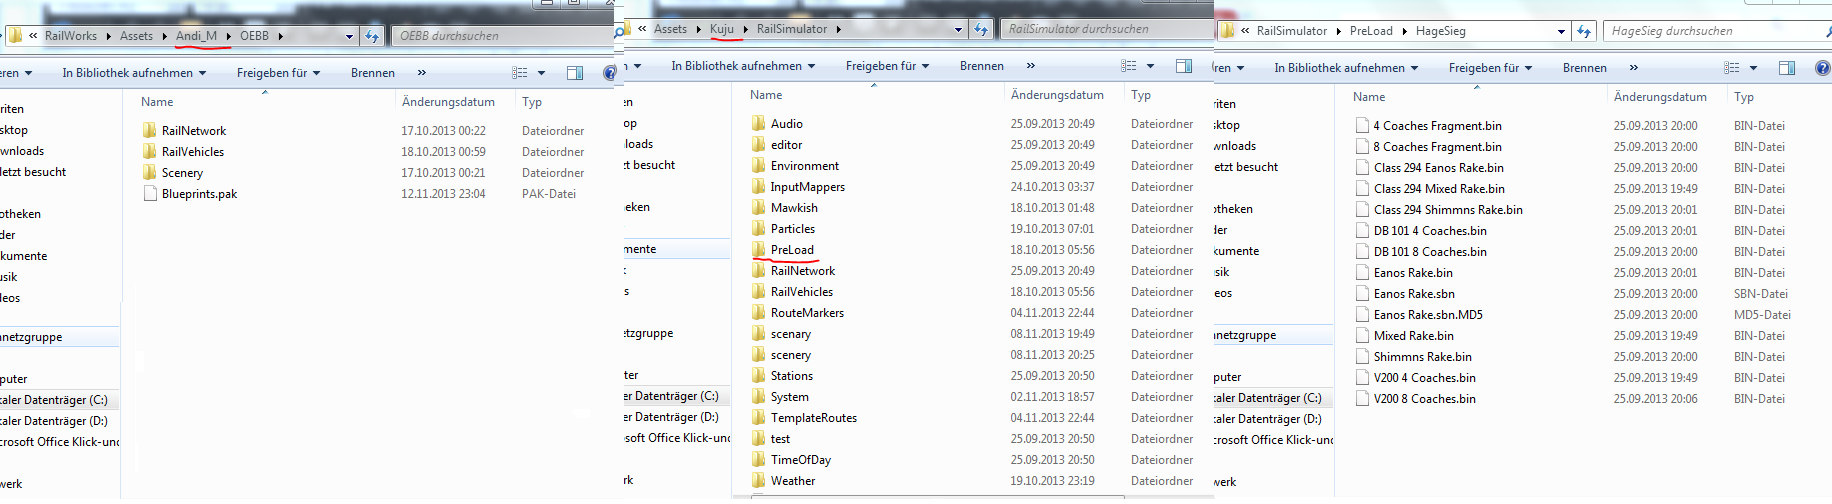Open address history dropdown in HageSieg window

[x=1561, y=31]
